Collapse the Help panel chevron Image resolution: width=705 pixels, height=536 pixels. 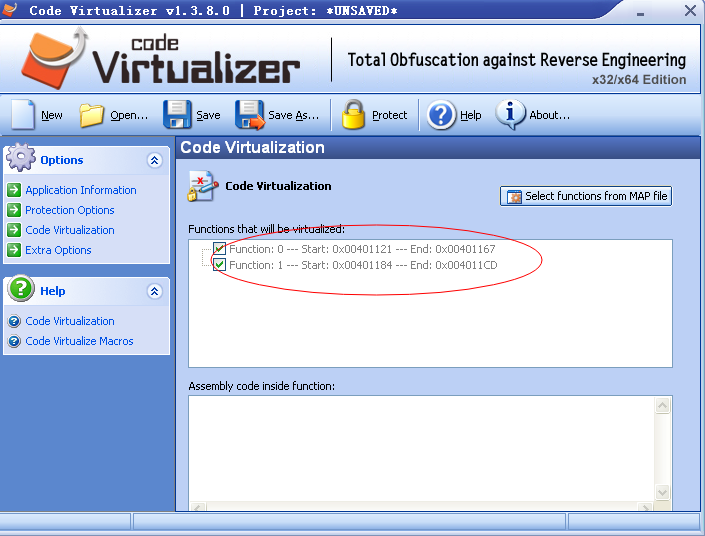click(154, 291)
